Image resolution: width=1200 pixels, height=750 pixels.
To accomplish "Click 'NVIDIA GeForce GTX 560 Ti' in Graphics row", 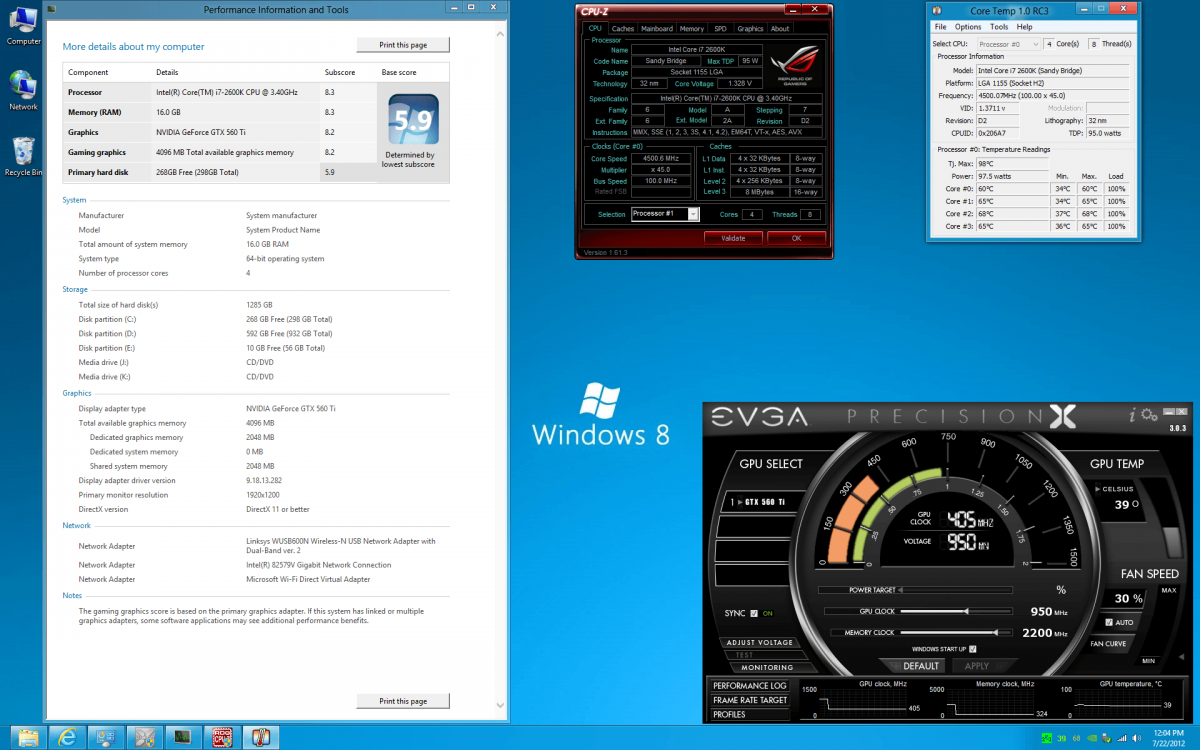I will (x=203, y=132).
